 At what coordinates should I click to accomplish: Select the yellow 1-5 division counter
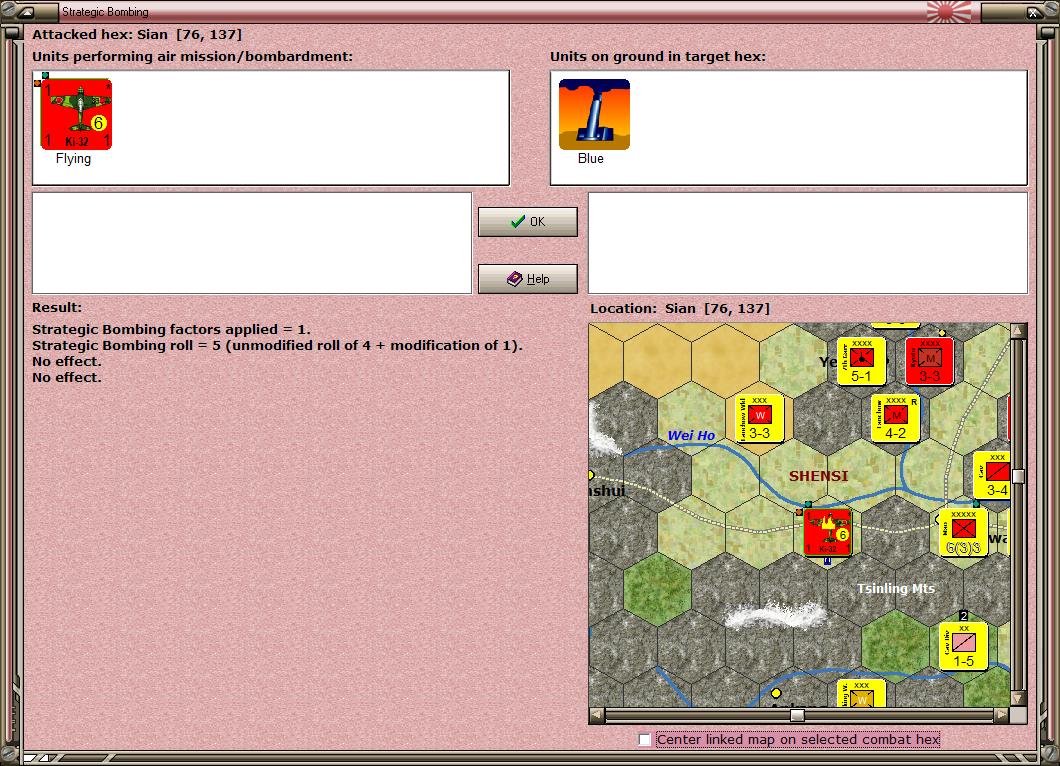point(963,646)
